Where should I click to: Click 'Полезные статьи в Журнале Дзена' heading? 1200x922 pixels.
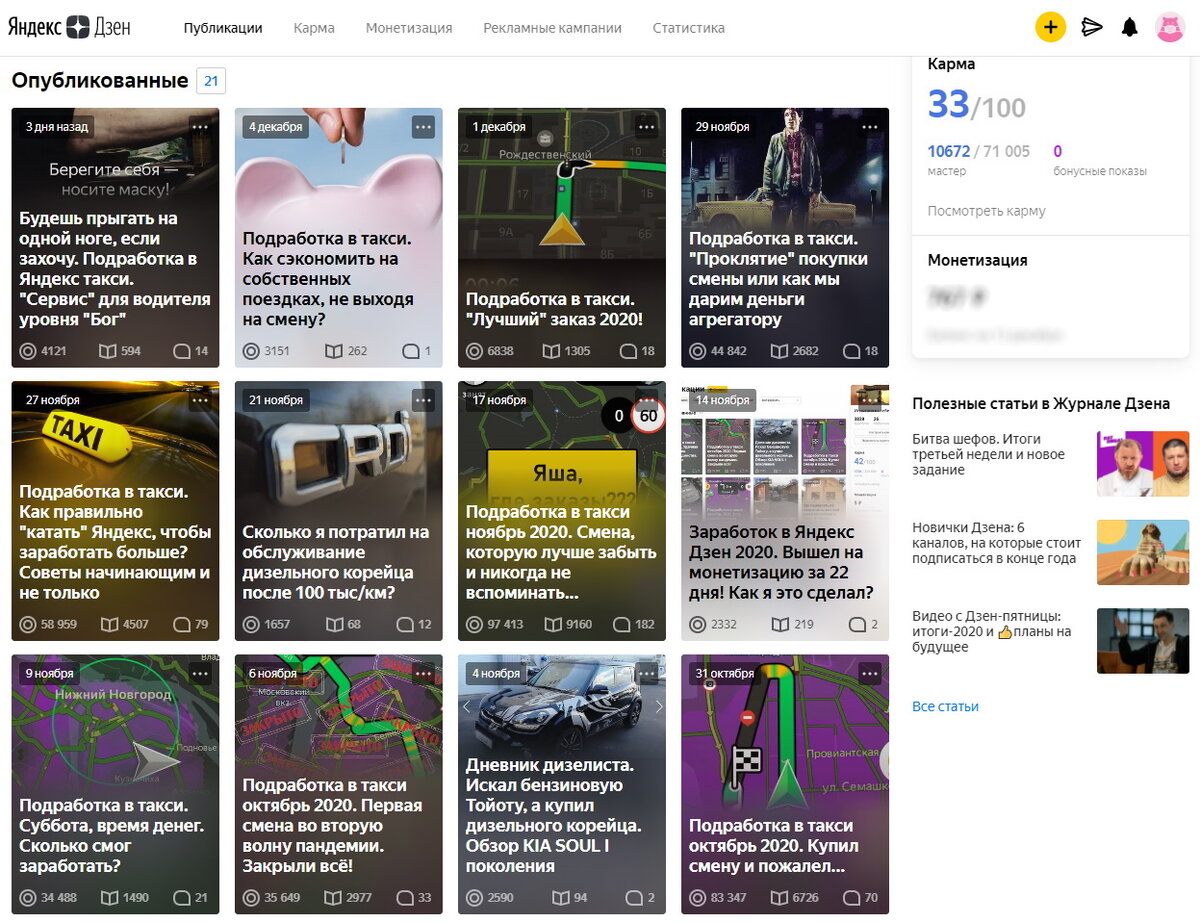1041,404
